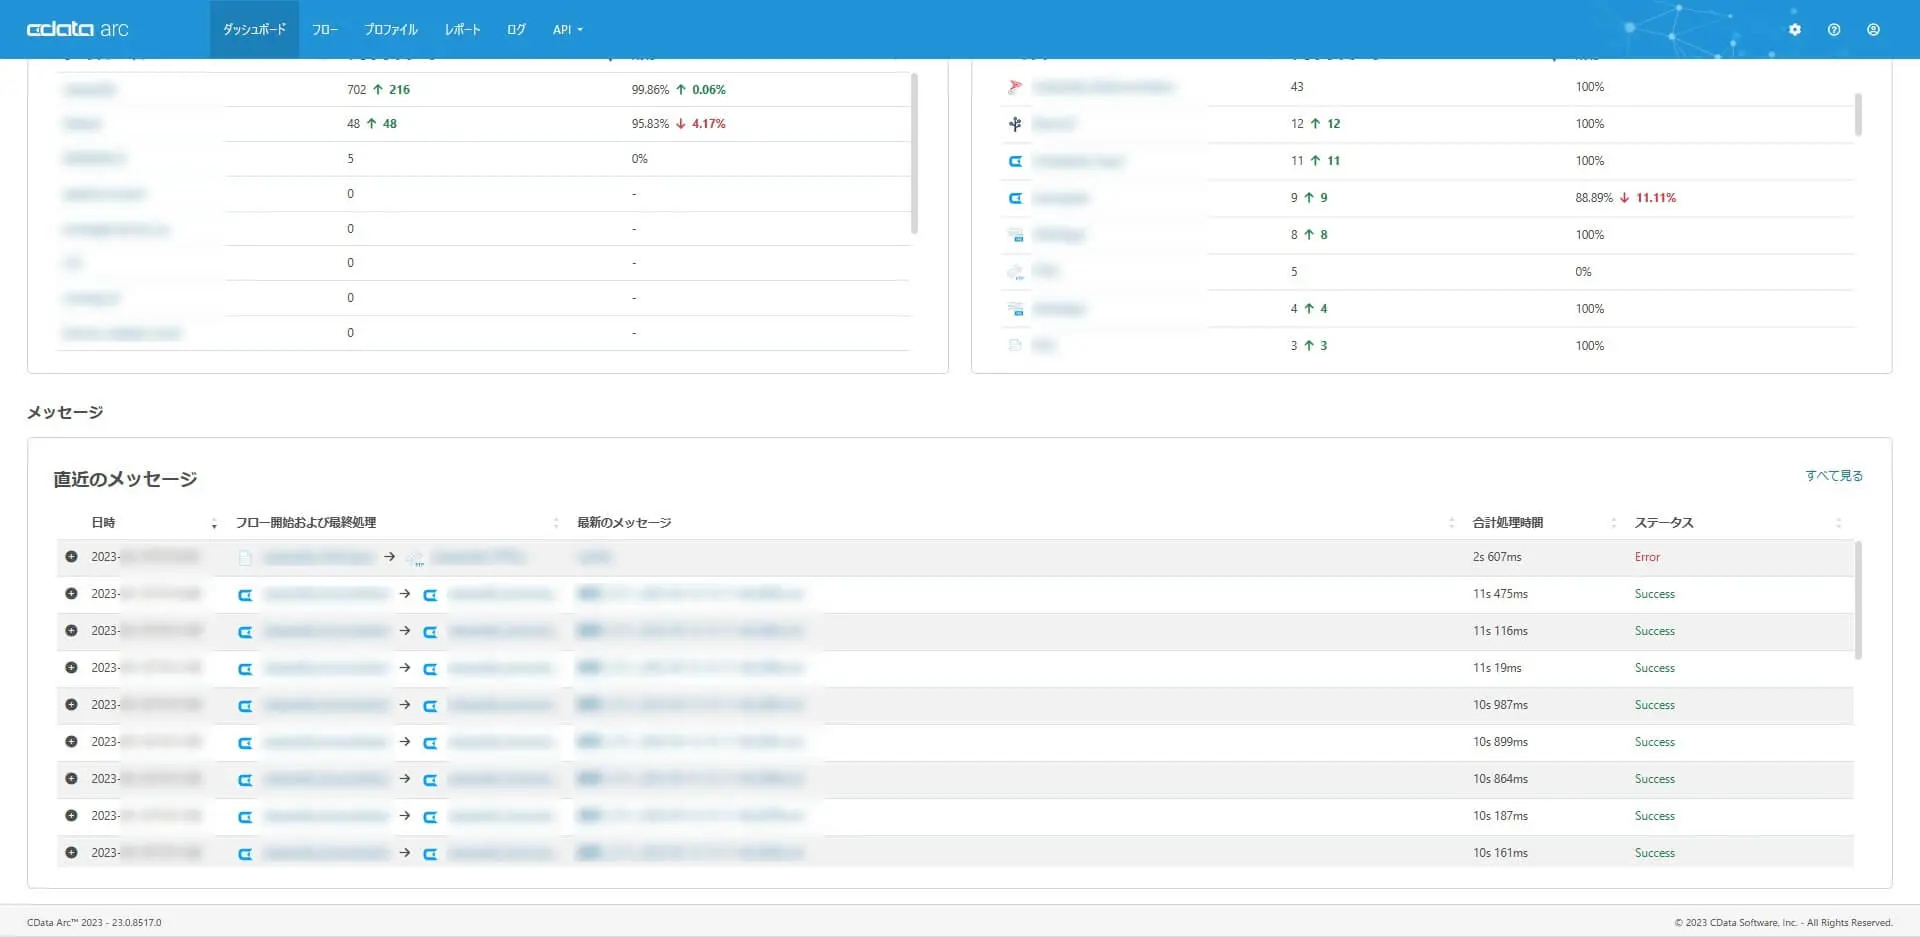Expand the message row taking 10s 899ms
The image size is (1920, 937).
pos(71,742)
